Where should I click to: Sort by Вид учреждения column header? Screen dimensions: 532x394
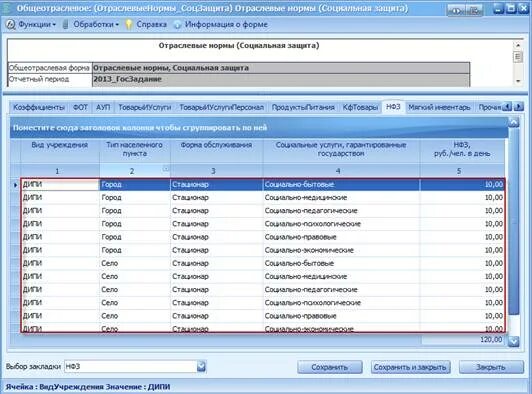click(x=60, y=149)
